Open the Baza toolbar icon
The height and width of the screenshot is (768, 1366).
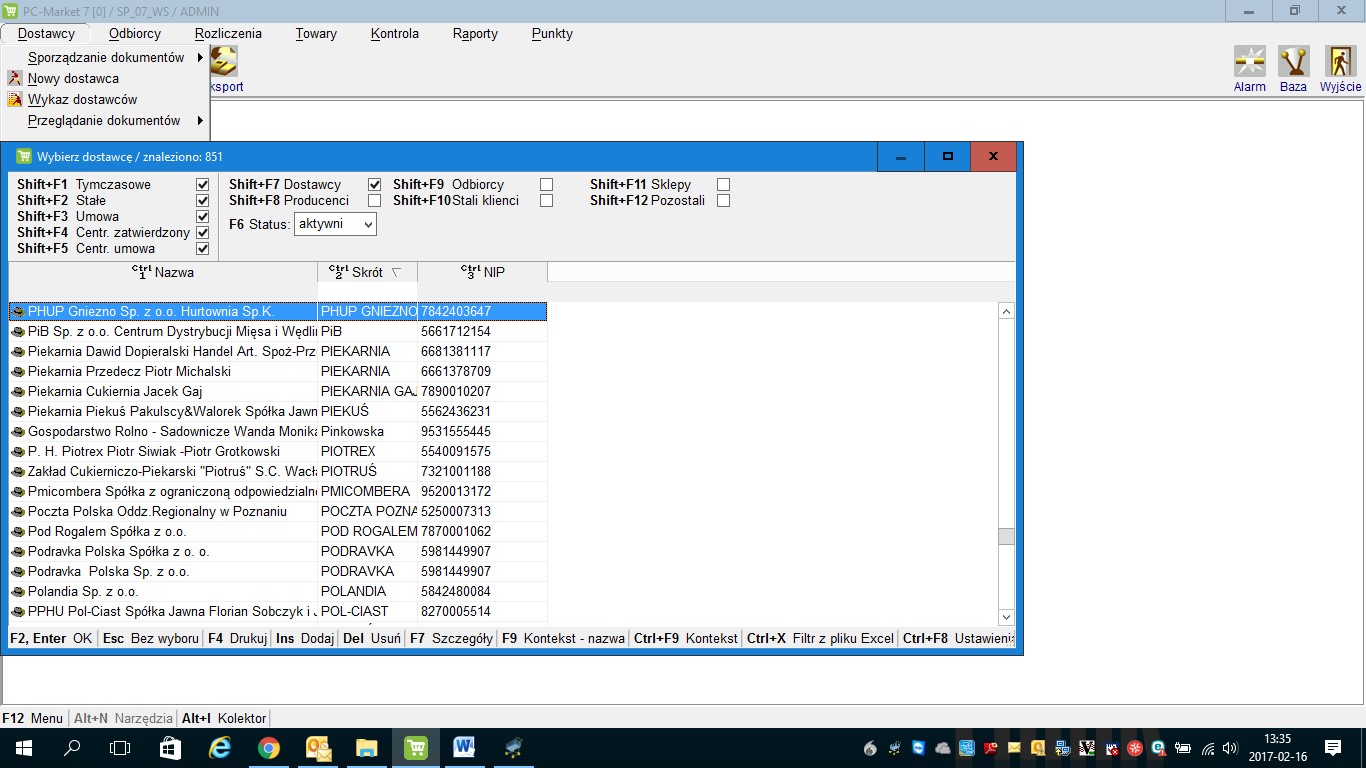coord(1293,62)
